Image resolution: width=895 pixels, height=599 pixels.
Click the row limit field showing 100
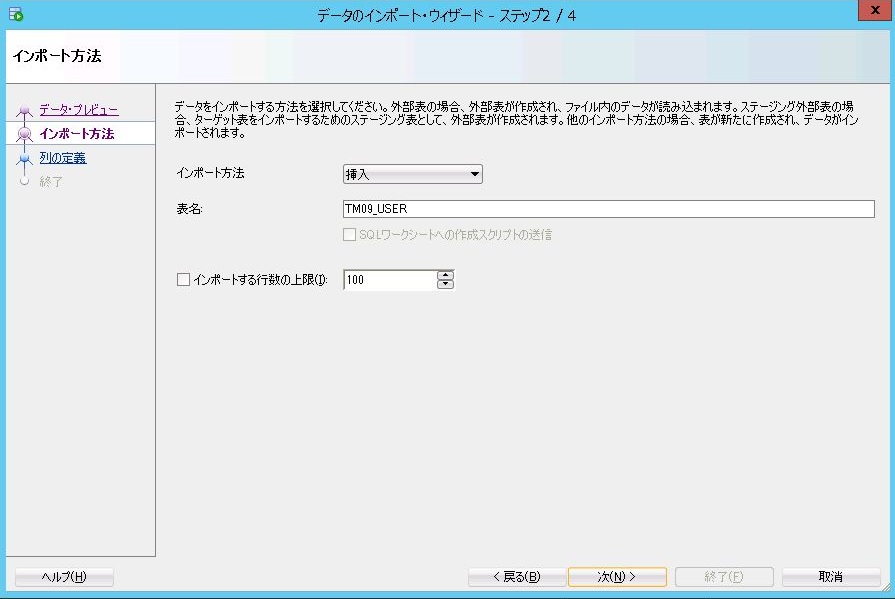click(x=389, y=280)
